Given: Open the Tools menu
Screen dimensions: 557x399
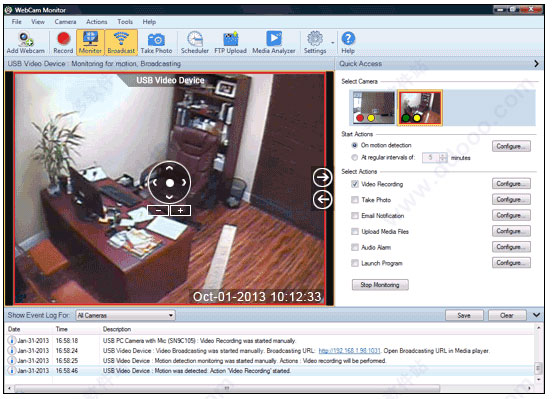Looking at the screenshot, I should [x=125, y=22].
